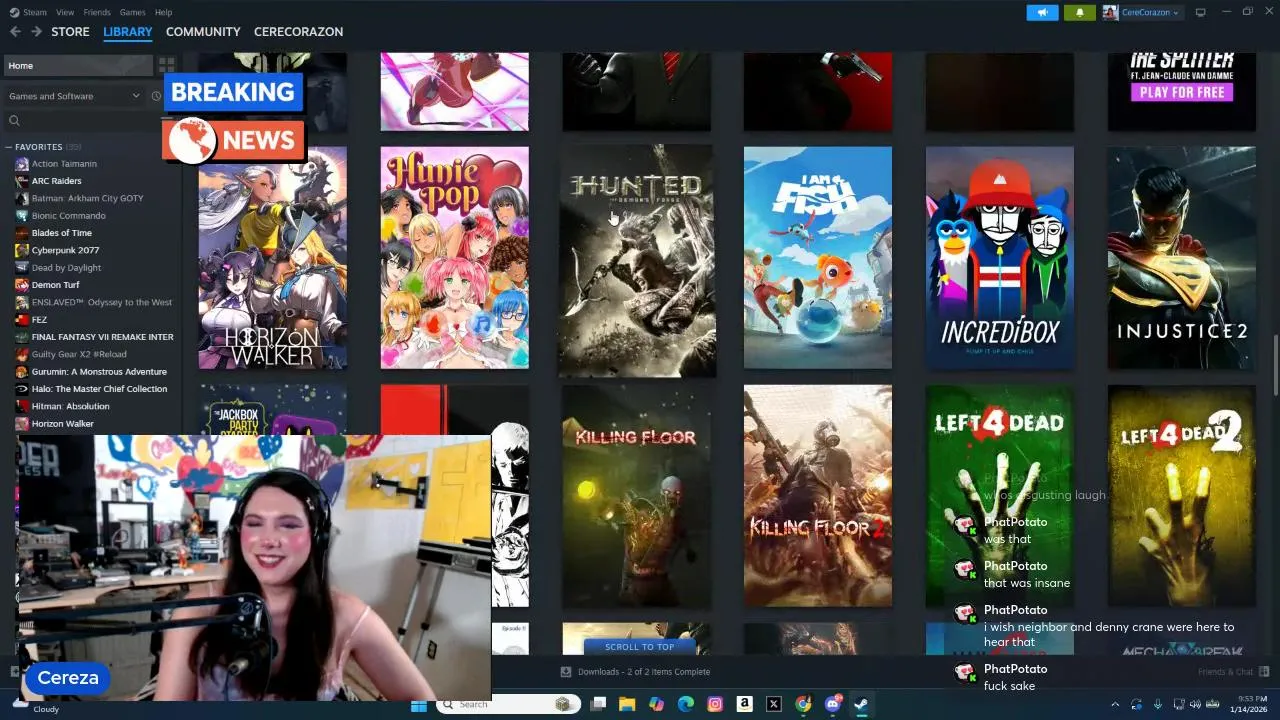
Task: Select Halo: The Master Chief Collection
Action: [99, 389]
